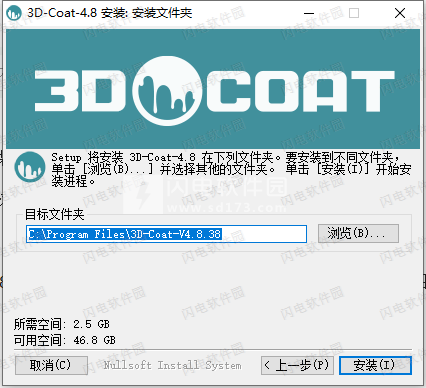The image size is (426, 388).
Task: Click the "COAT" lettering in banner
Action: click(x=301, y=91)
